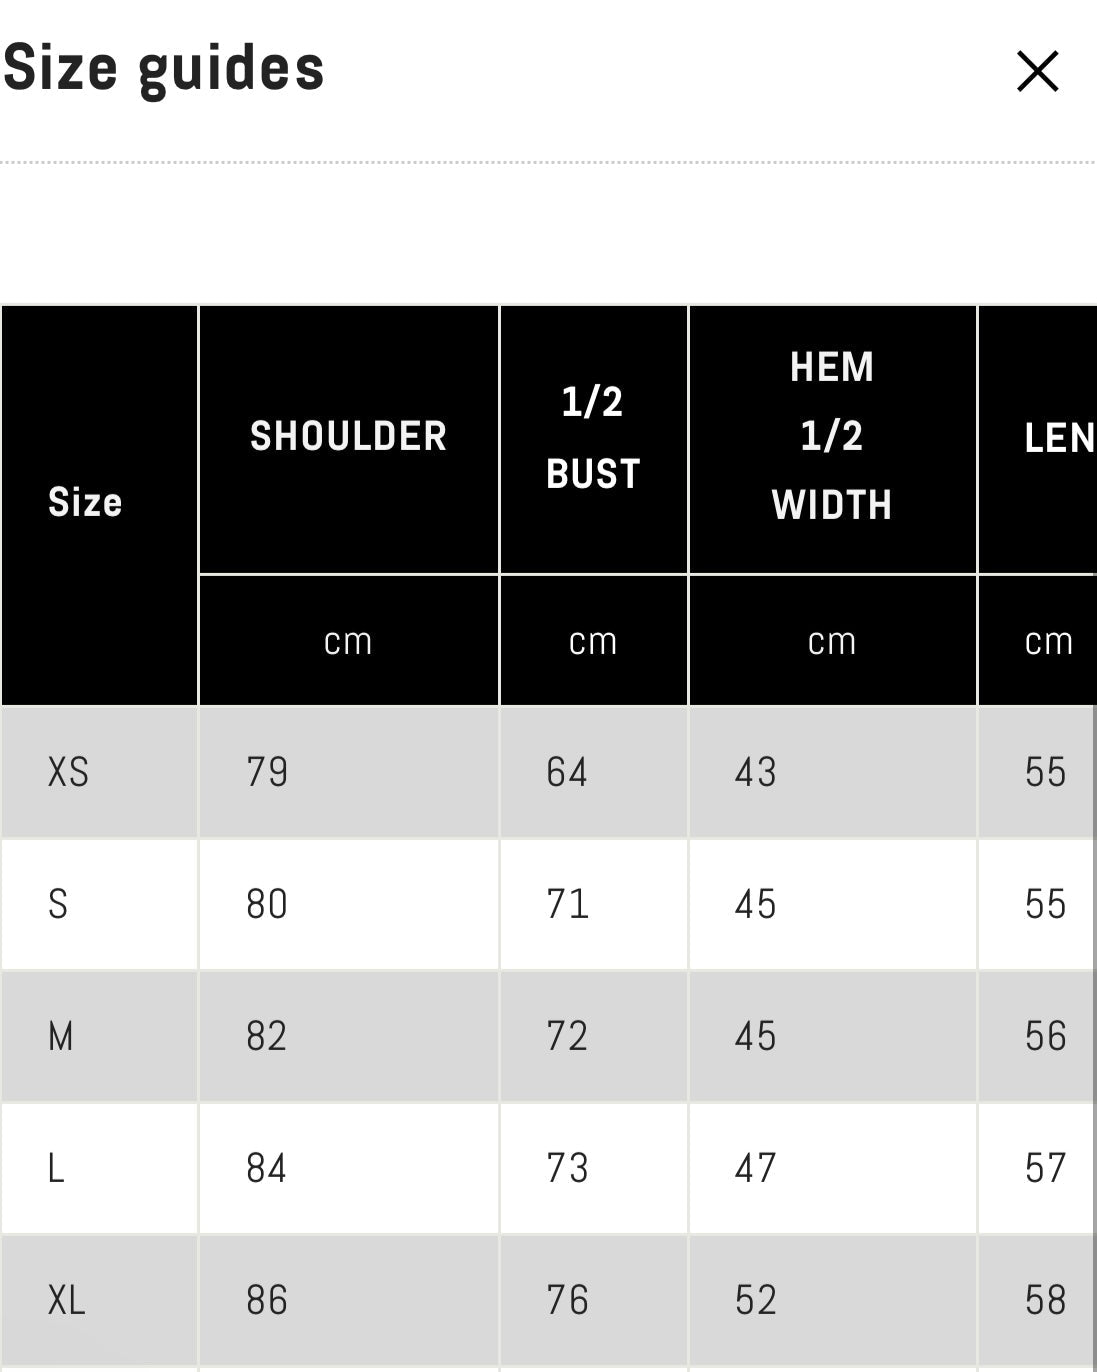
Task: Click the cm unit under SHOULDER
Action: 348,641
